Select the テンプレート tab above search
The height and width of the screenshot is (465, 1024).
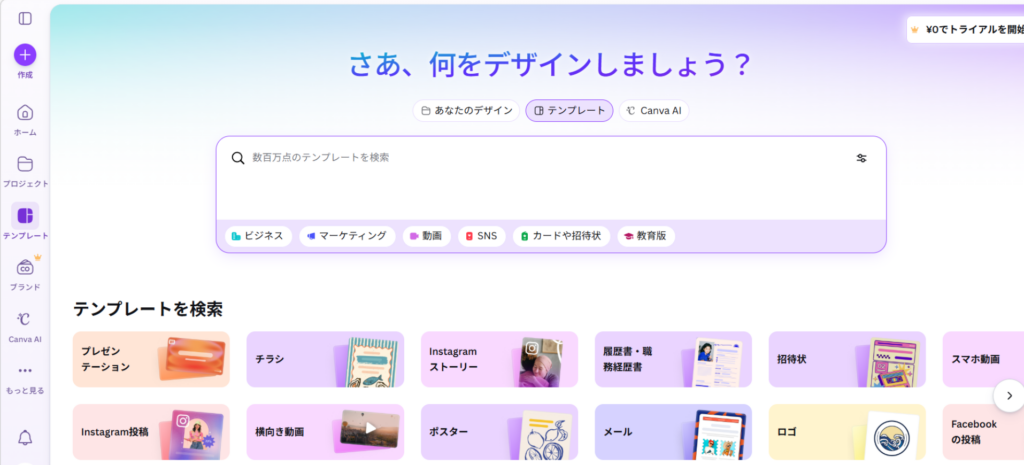tap(569, 110)
